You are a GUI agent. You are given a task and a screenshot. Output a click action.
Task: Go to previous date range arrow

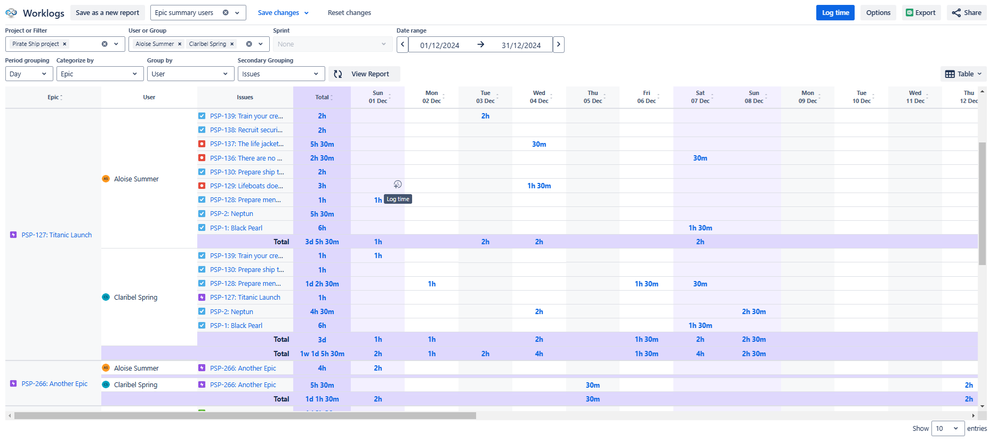pos(402,45)
